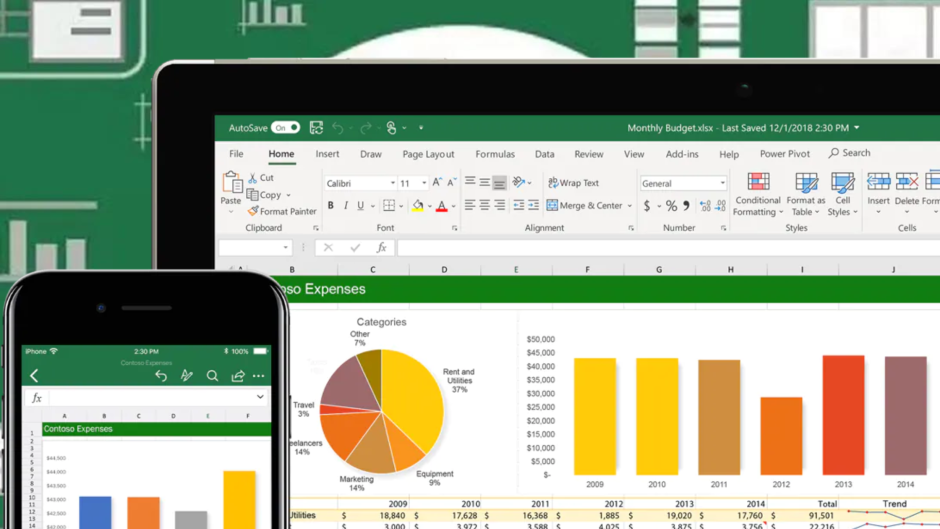Center text horizontally
The height and width of the screenshot is (529, 940).
[x=484, y=206]
